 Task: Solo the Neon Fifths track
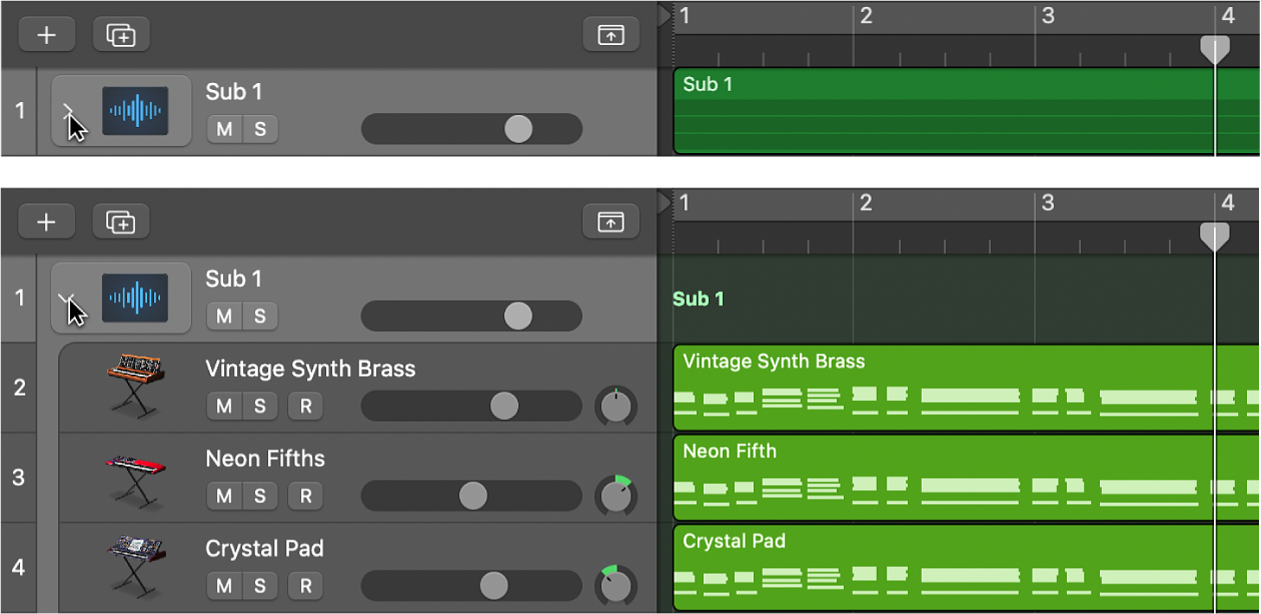tap(260, 496)
